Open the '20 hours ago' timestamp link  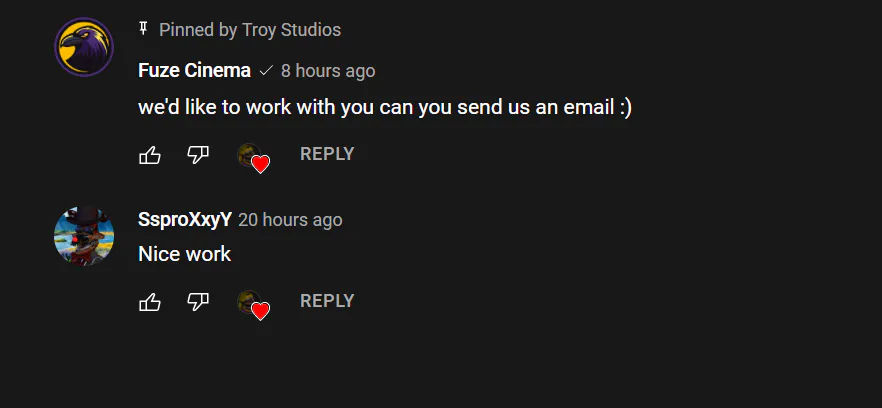[x=290, y=220]
